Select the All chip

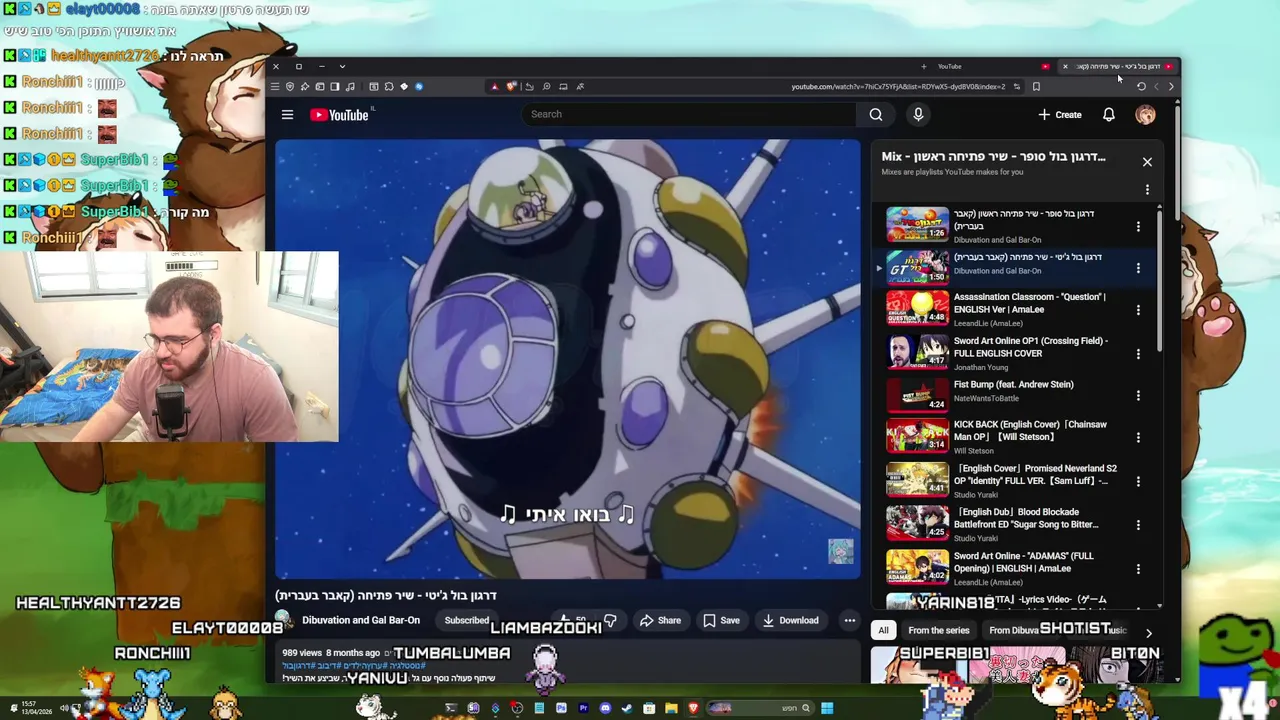[883, 630]
